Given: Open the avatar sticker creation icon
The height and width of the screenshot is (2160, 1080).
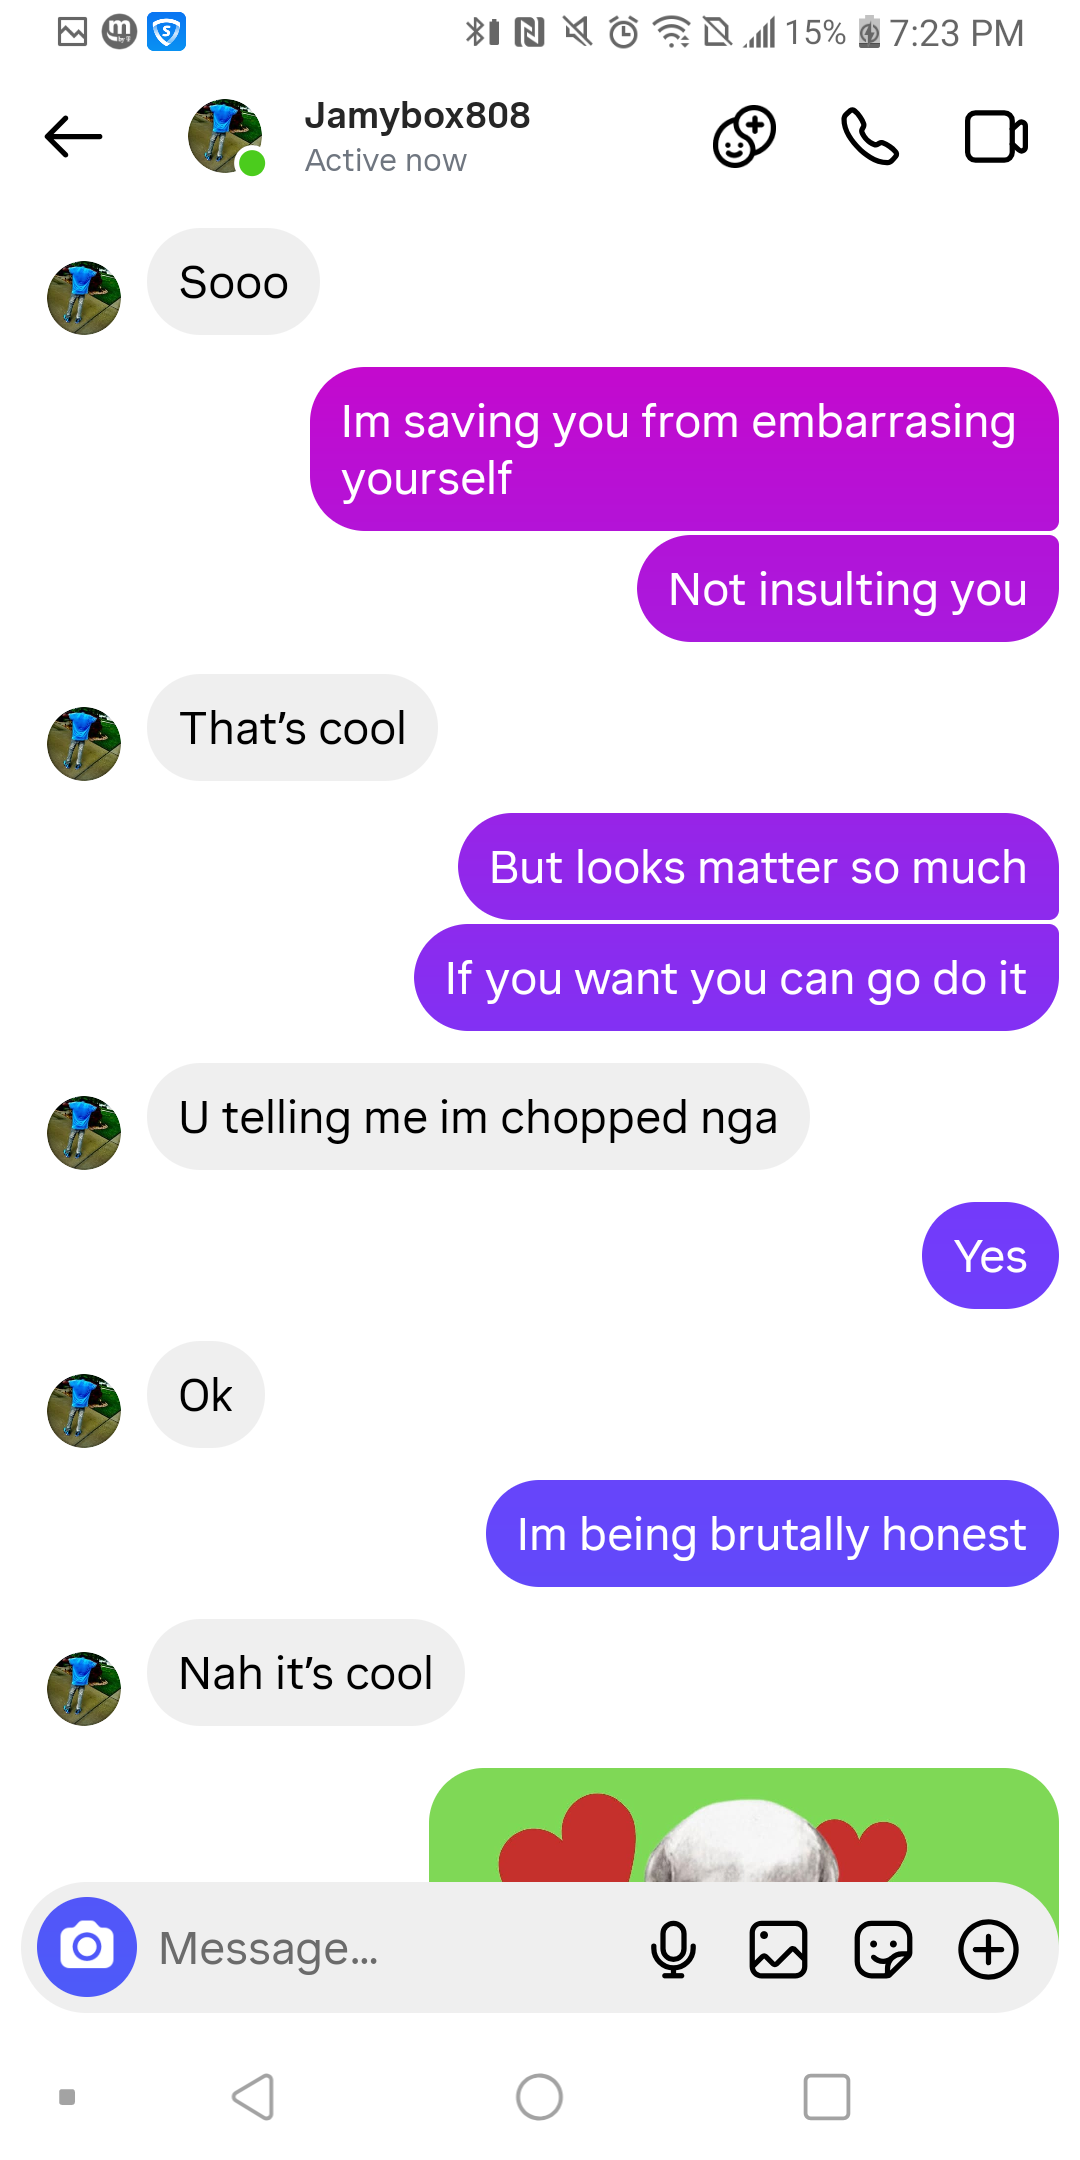Looking at the screenshot, I should pos(744,136).
